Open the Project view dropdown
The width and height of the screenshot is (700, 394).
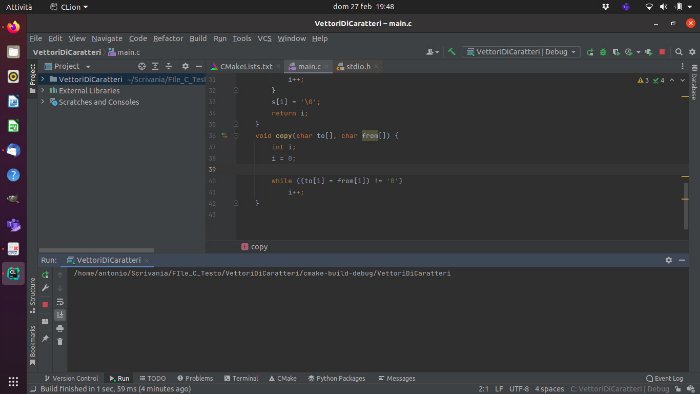coord(88,67)
